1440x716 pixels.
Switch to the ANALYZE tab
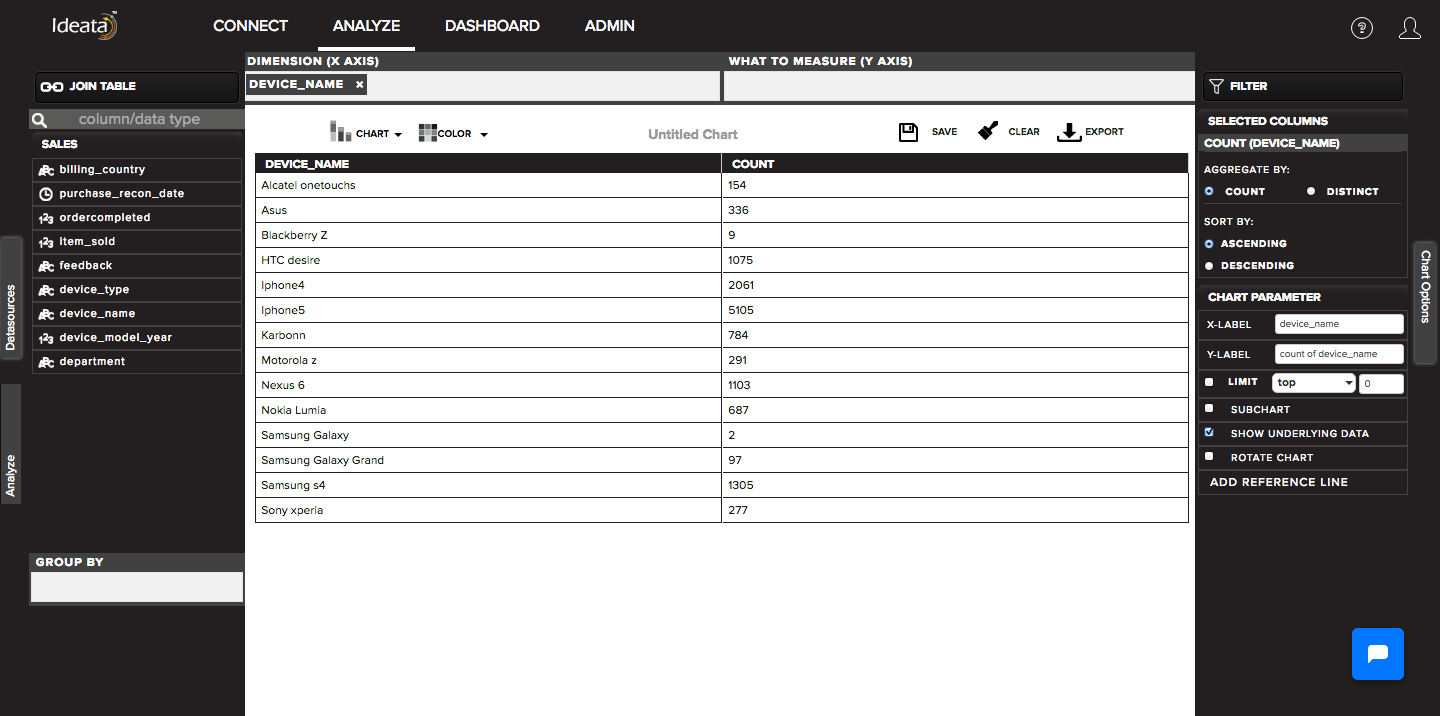tap(366, 26)
